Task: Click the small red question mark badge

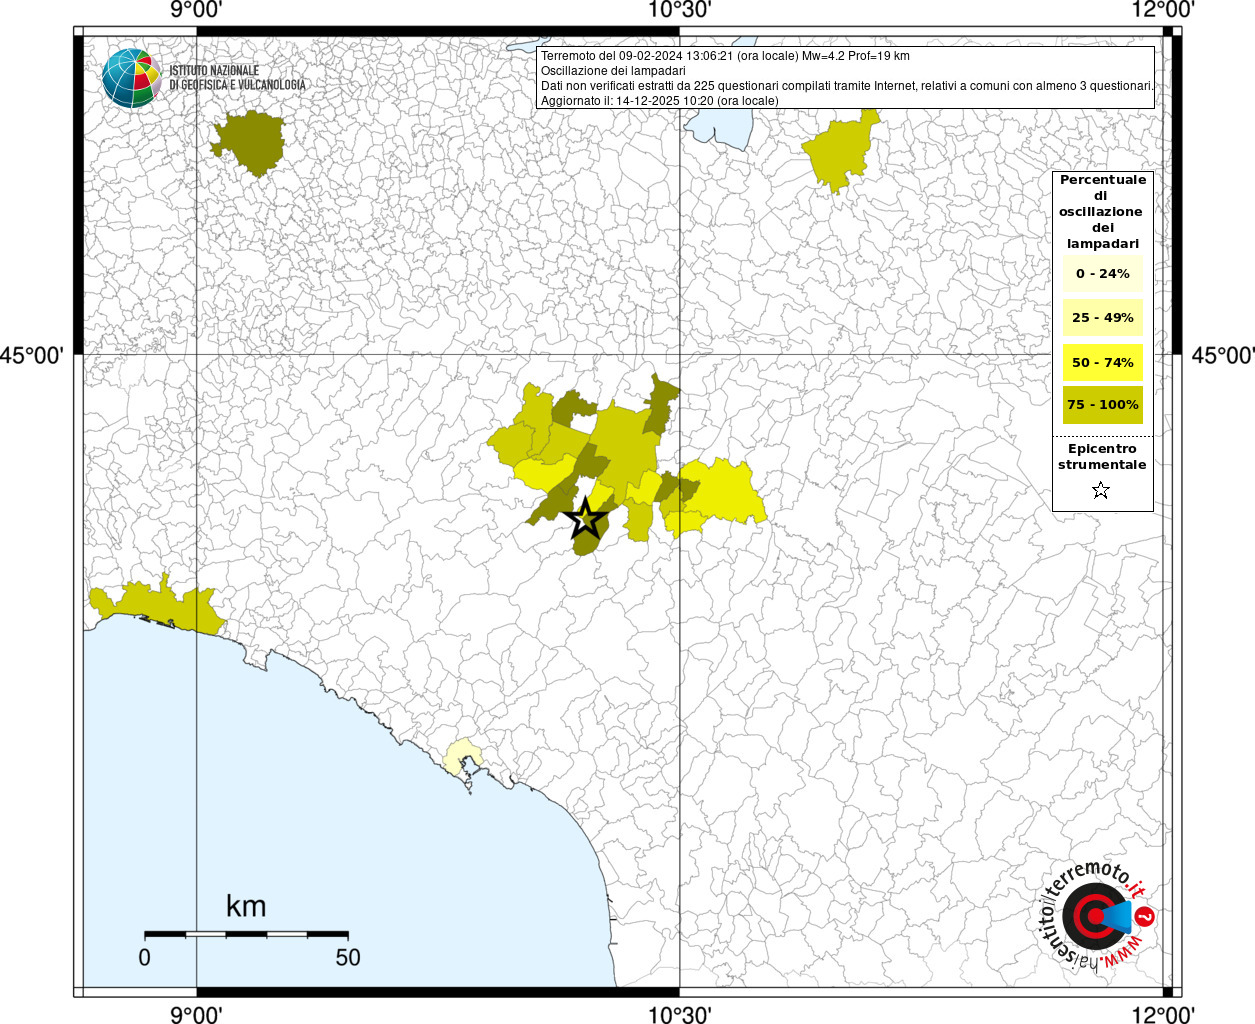Action: coord(1146,916)
